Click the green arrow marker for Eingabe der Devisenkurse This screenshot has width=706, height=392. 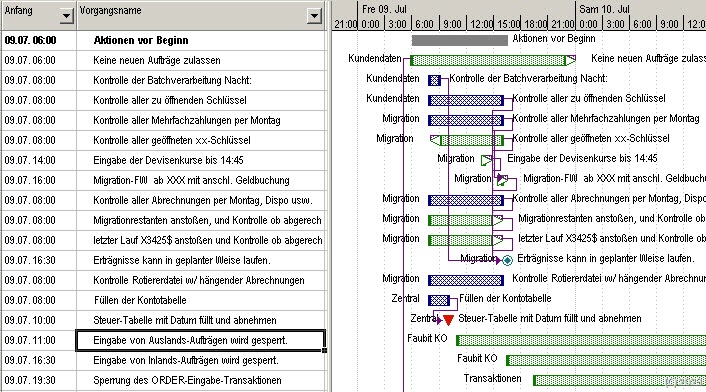pos(487,160)
